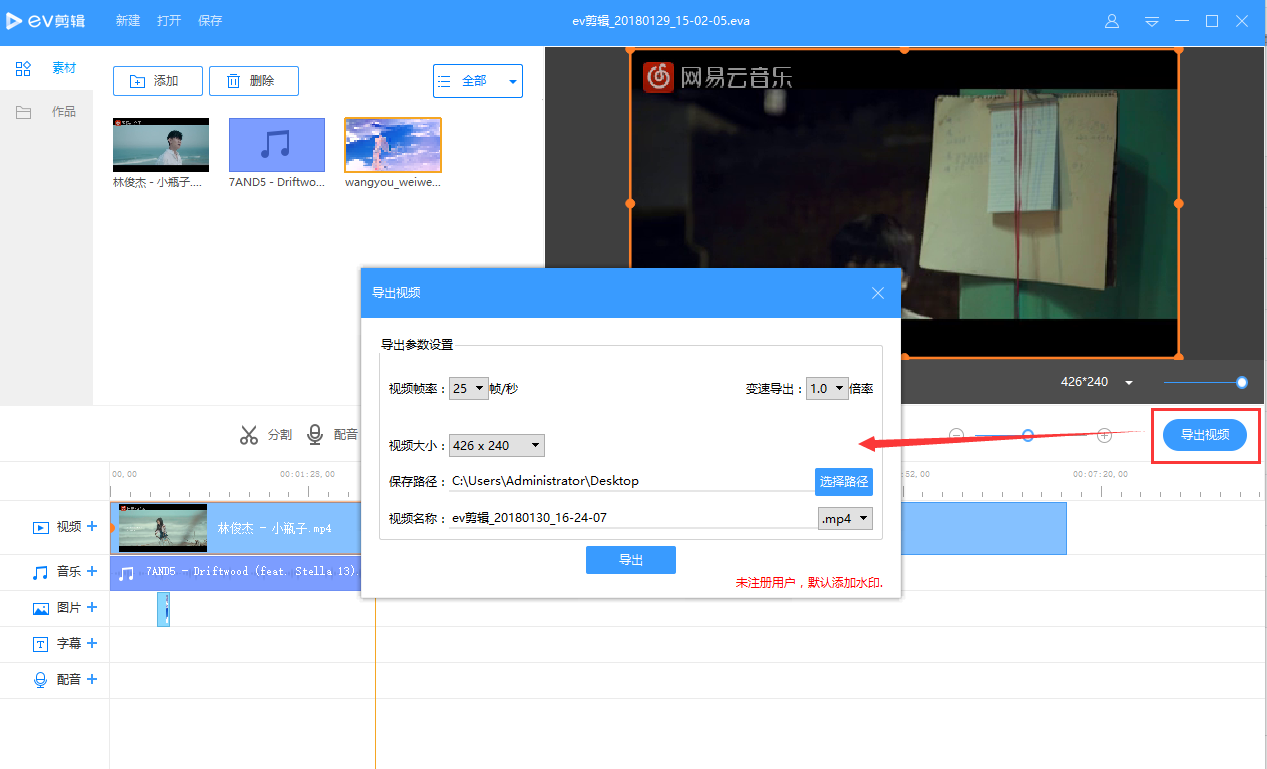Open the .mp4 format dropdown
This screenshot has height=769, width=1267.
(846, 519)
